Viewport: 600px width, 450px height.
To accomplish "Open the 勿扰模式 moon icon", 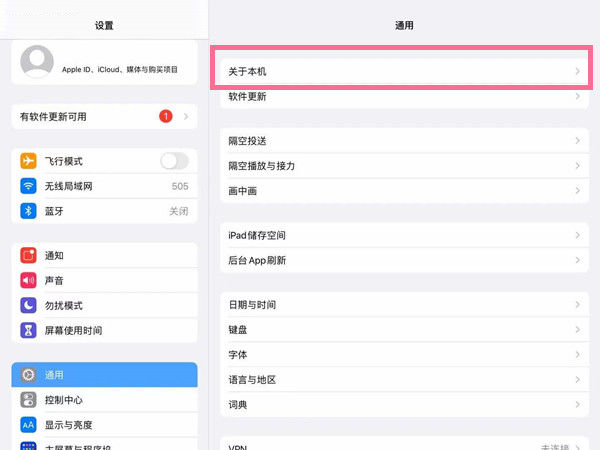I will (x=29, y=305).
